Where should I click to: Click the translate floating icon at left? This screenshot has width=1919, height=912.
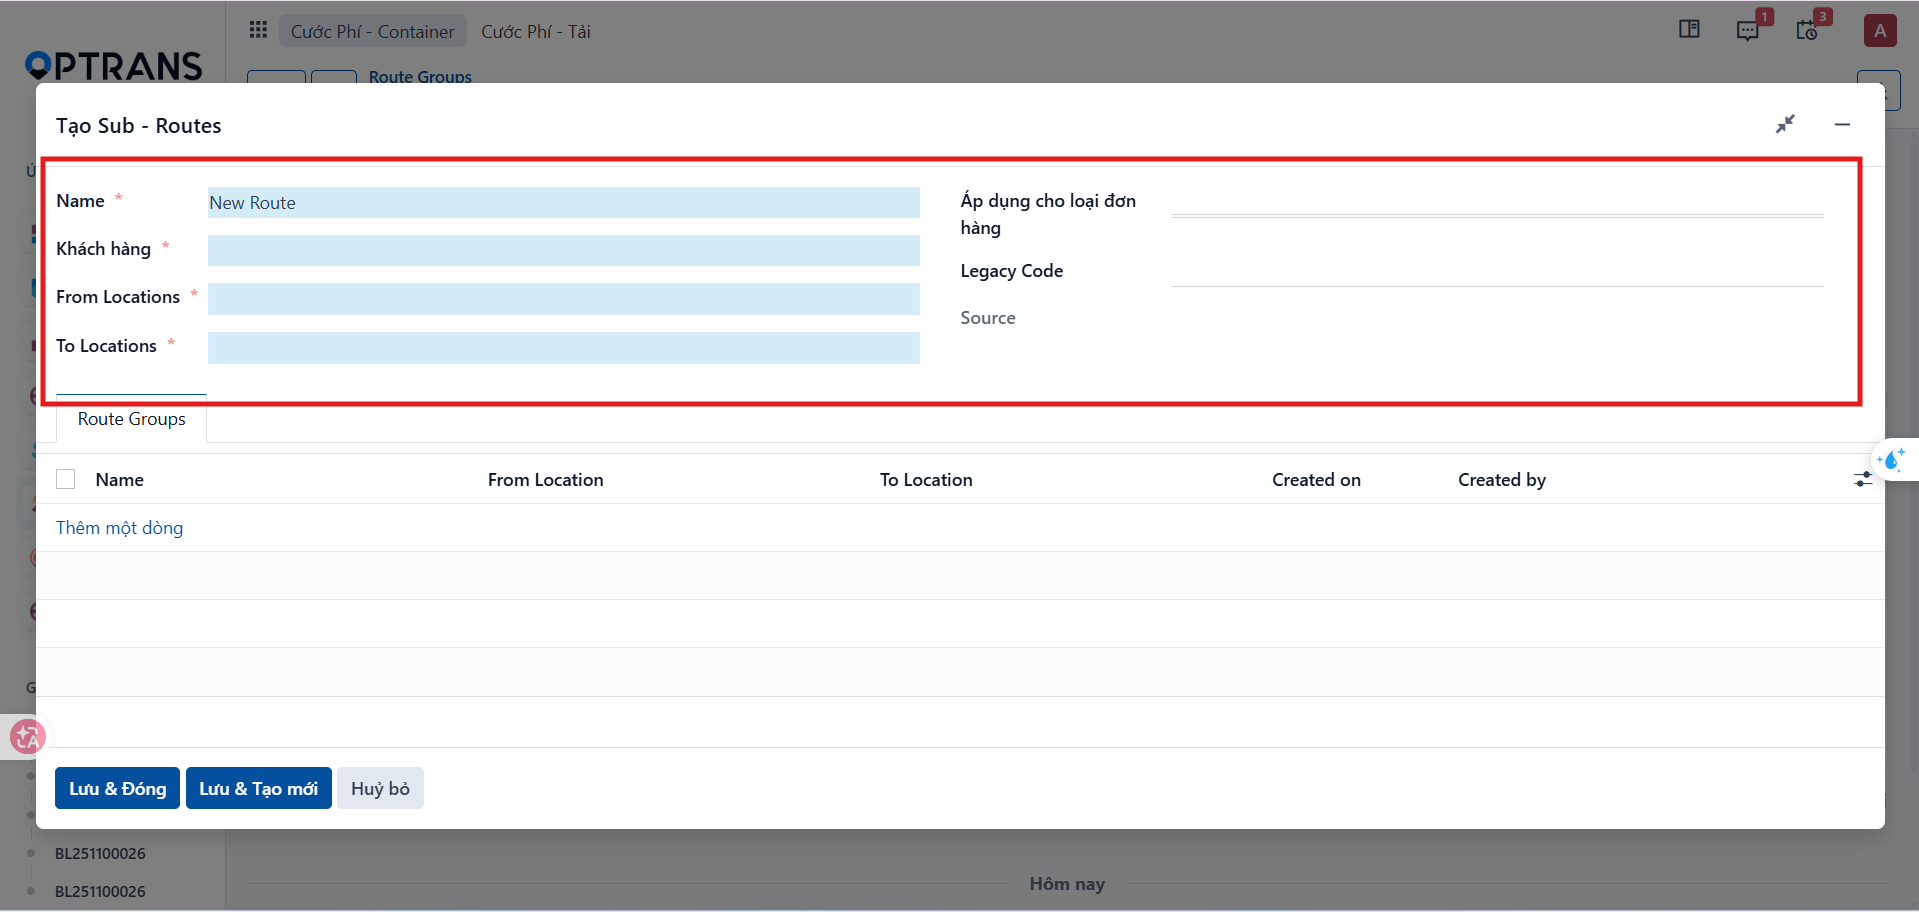pyautogui.click(x=27, y=738)
